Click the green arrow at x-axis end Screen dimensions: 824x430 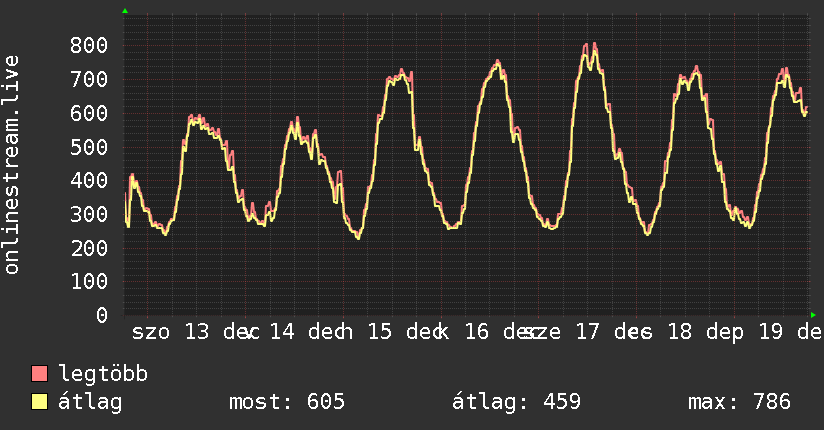tap(813, 315)
